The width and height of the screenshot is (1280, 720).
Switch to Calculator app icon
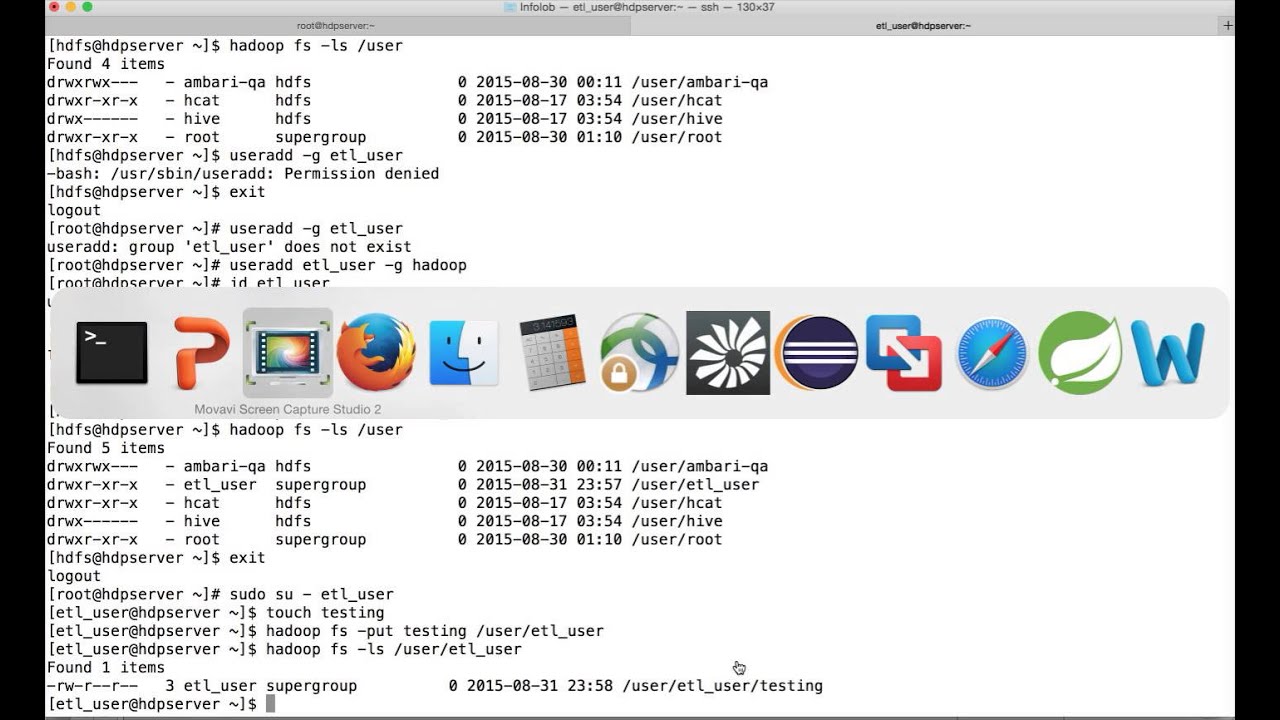click(552, 353)
